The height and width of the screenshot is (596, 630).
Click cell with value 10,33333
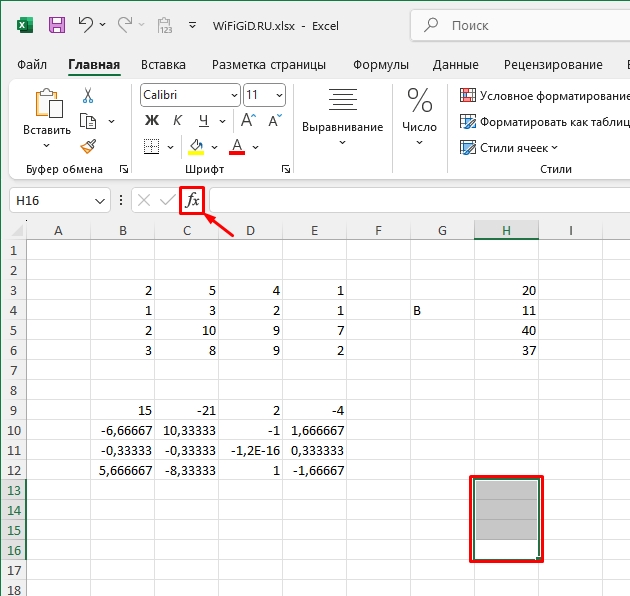click(x=186, y=430)
